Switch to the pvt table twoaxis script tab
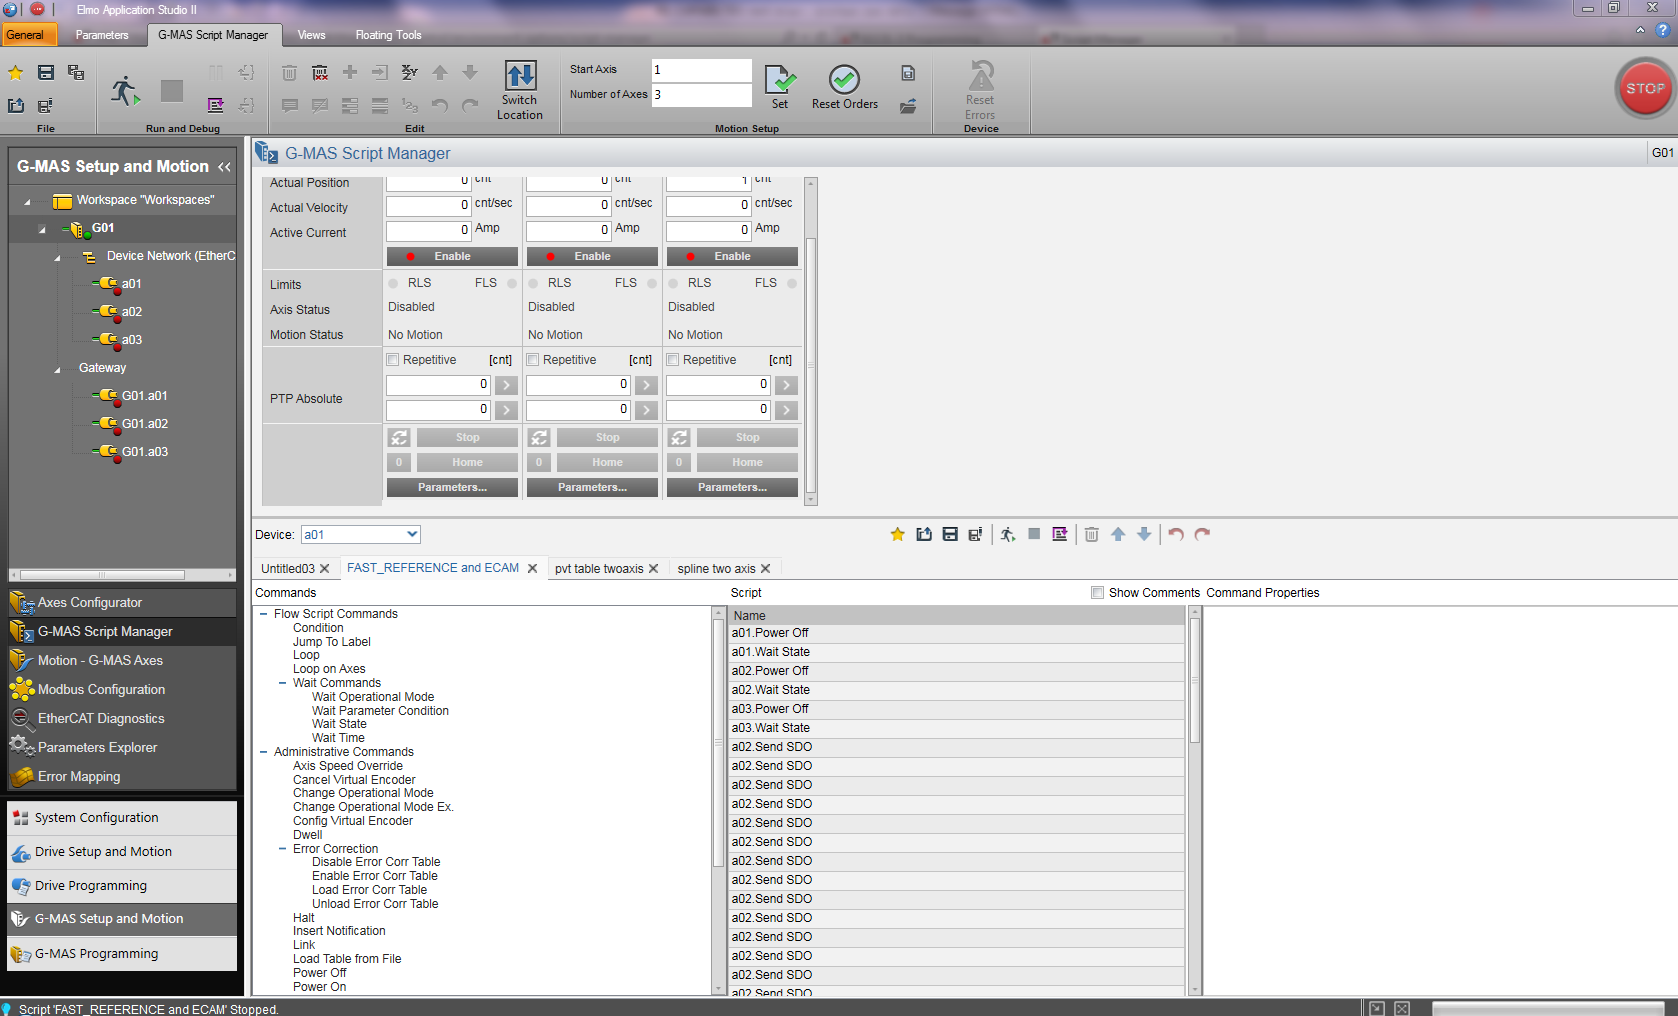 (599, 568)
